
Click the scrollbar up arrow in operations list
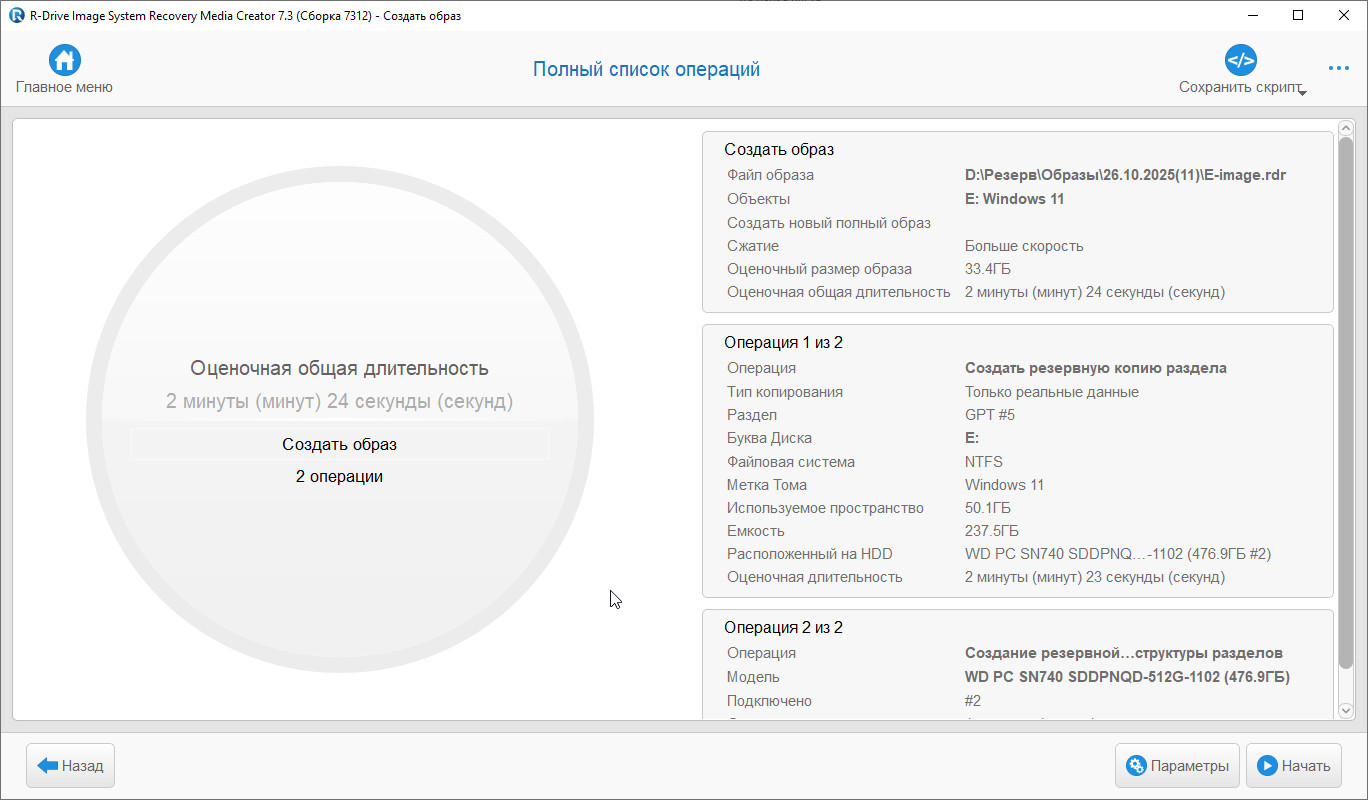1346,129
